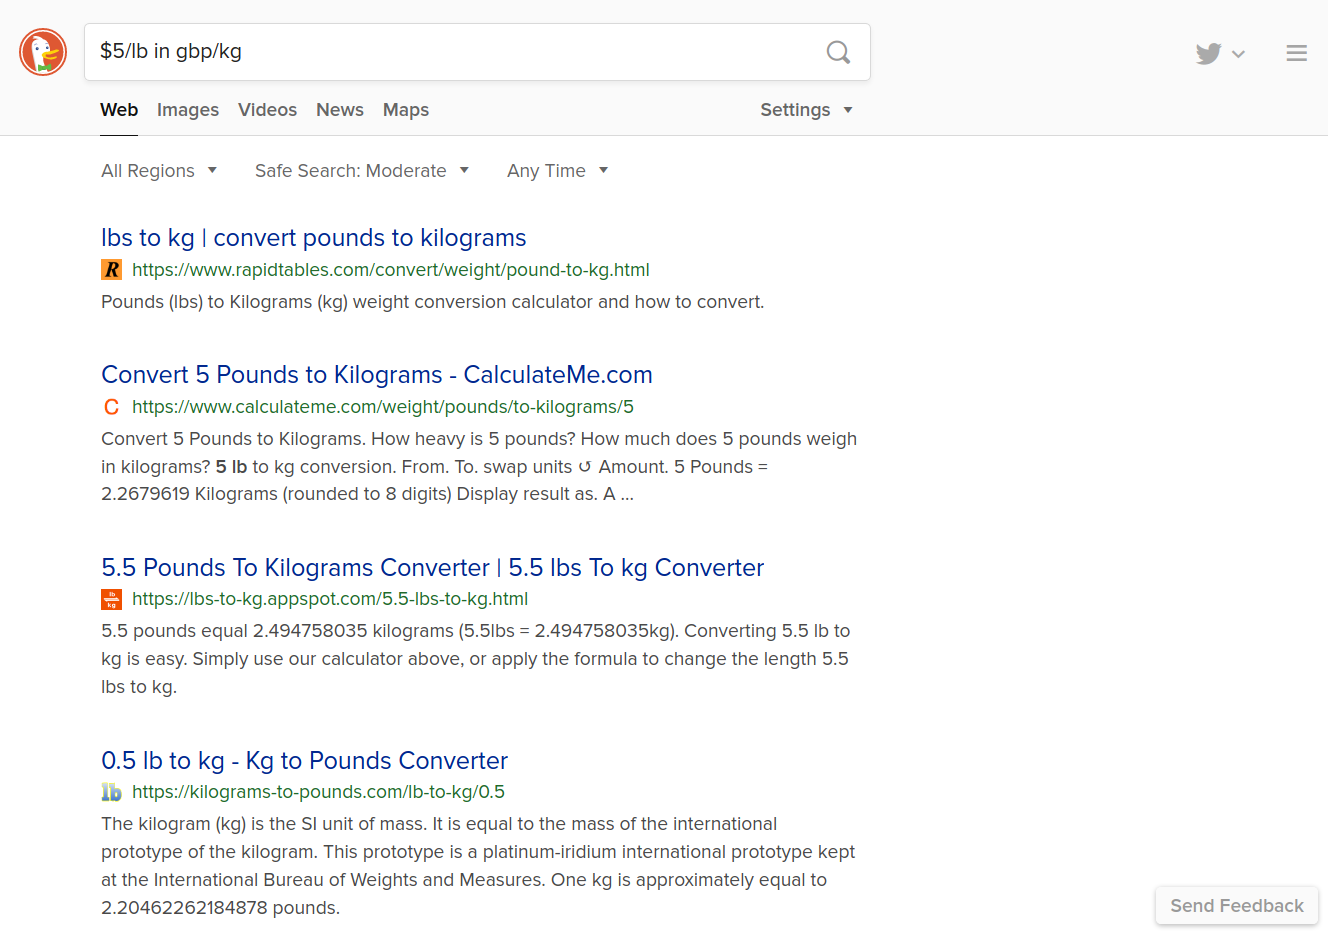Open the rapidtables.com URL link
This screenshot has height=934, width=1328.
click(x=391, y=270)
